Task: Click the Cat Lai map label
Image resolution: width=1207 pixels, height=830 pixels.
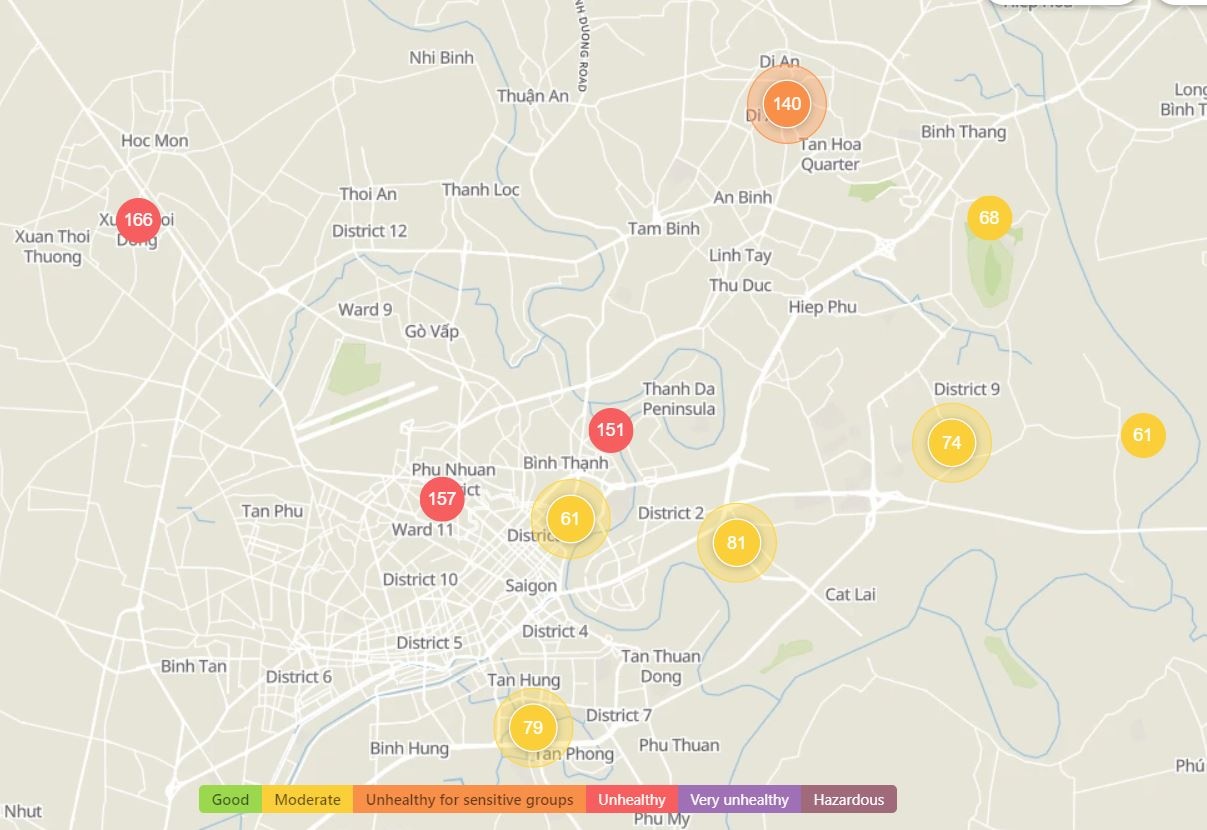Action: click(x=850, y=595)
